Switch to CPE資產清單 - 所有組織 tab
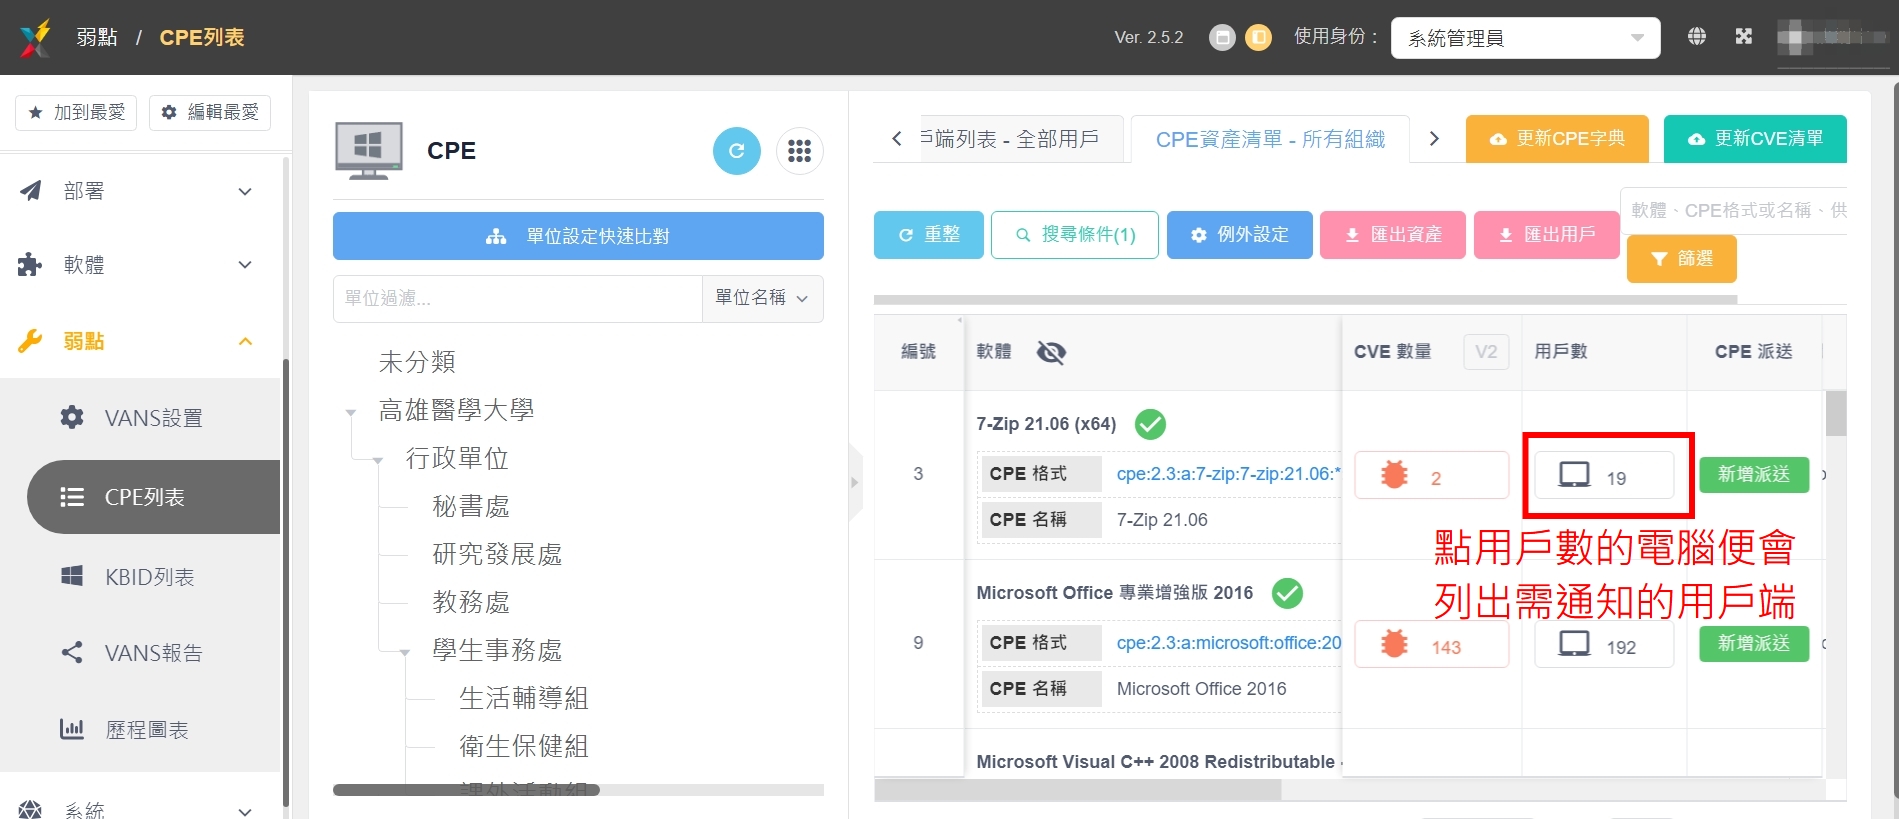 (x=1270, y=139)
